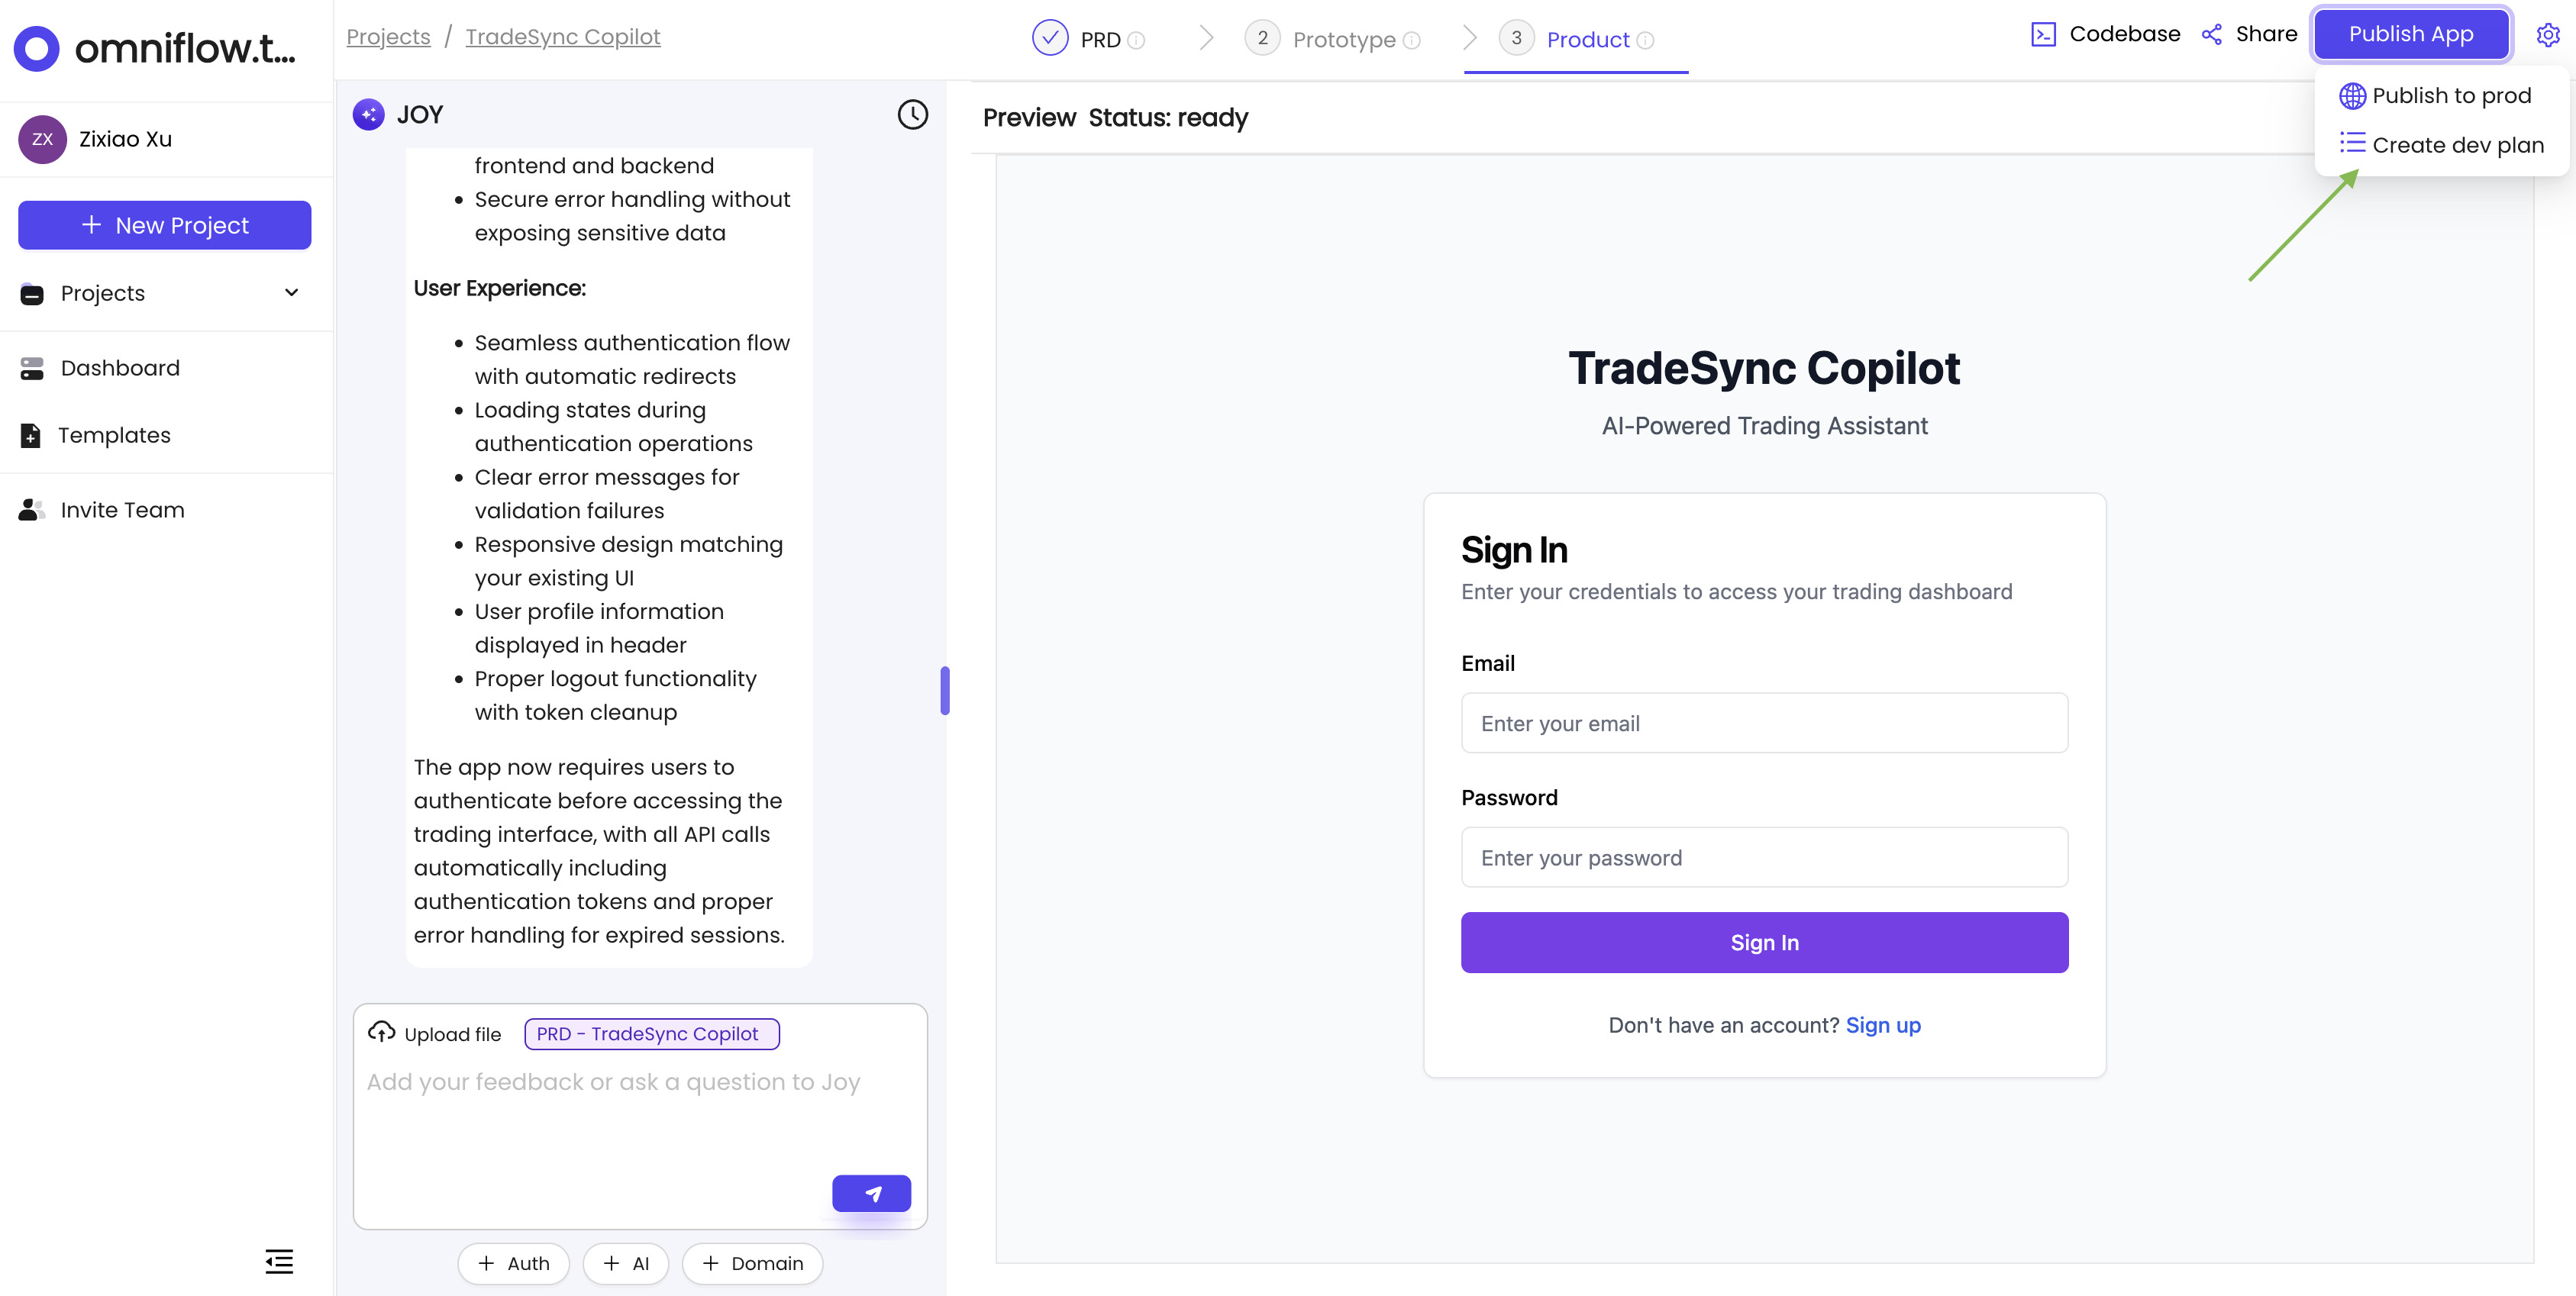Open Dashboard from the sidebar icon
This screenshot has height=1296, width=2576.
pyautogui.click(x=31, y=367)
